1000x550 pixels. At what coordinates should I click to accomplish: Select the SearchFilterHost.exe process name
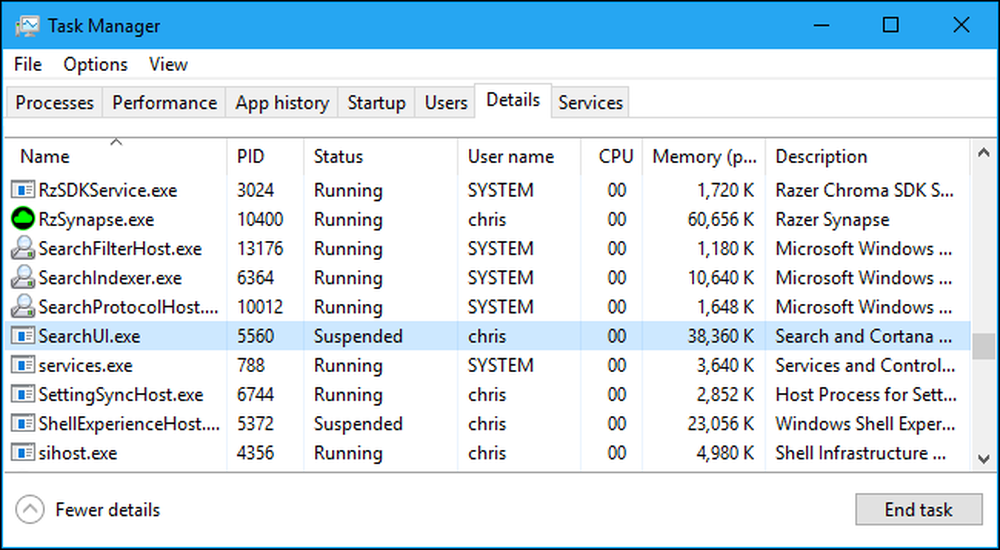[120, 248]
